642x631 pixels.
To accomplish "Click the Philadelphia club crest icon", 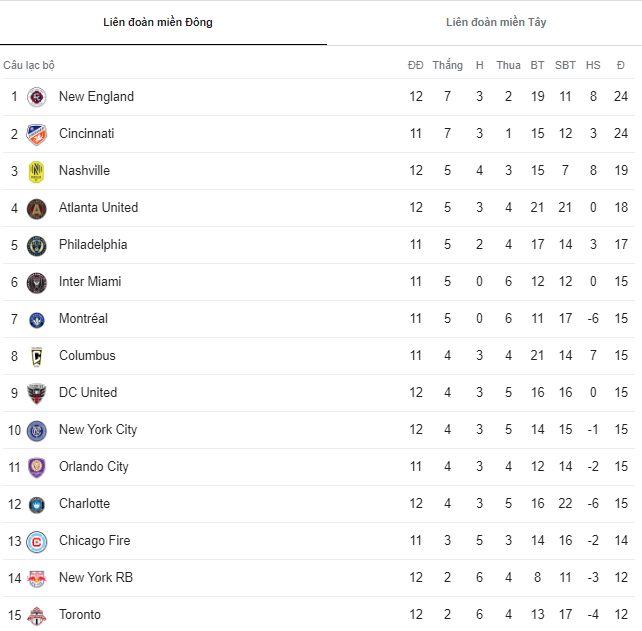I will [37, 245].
